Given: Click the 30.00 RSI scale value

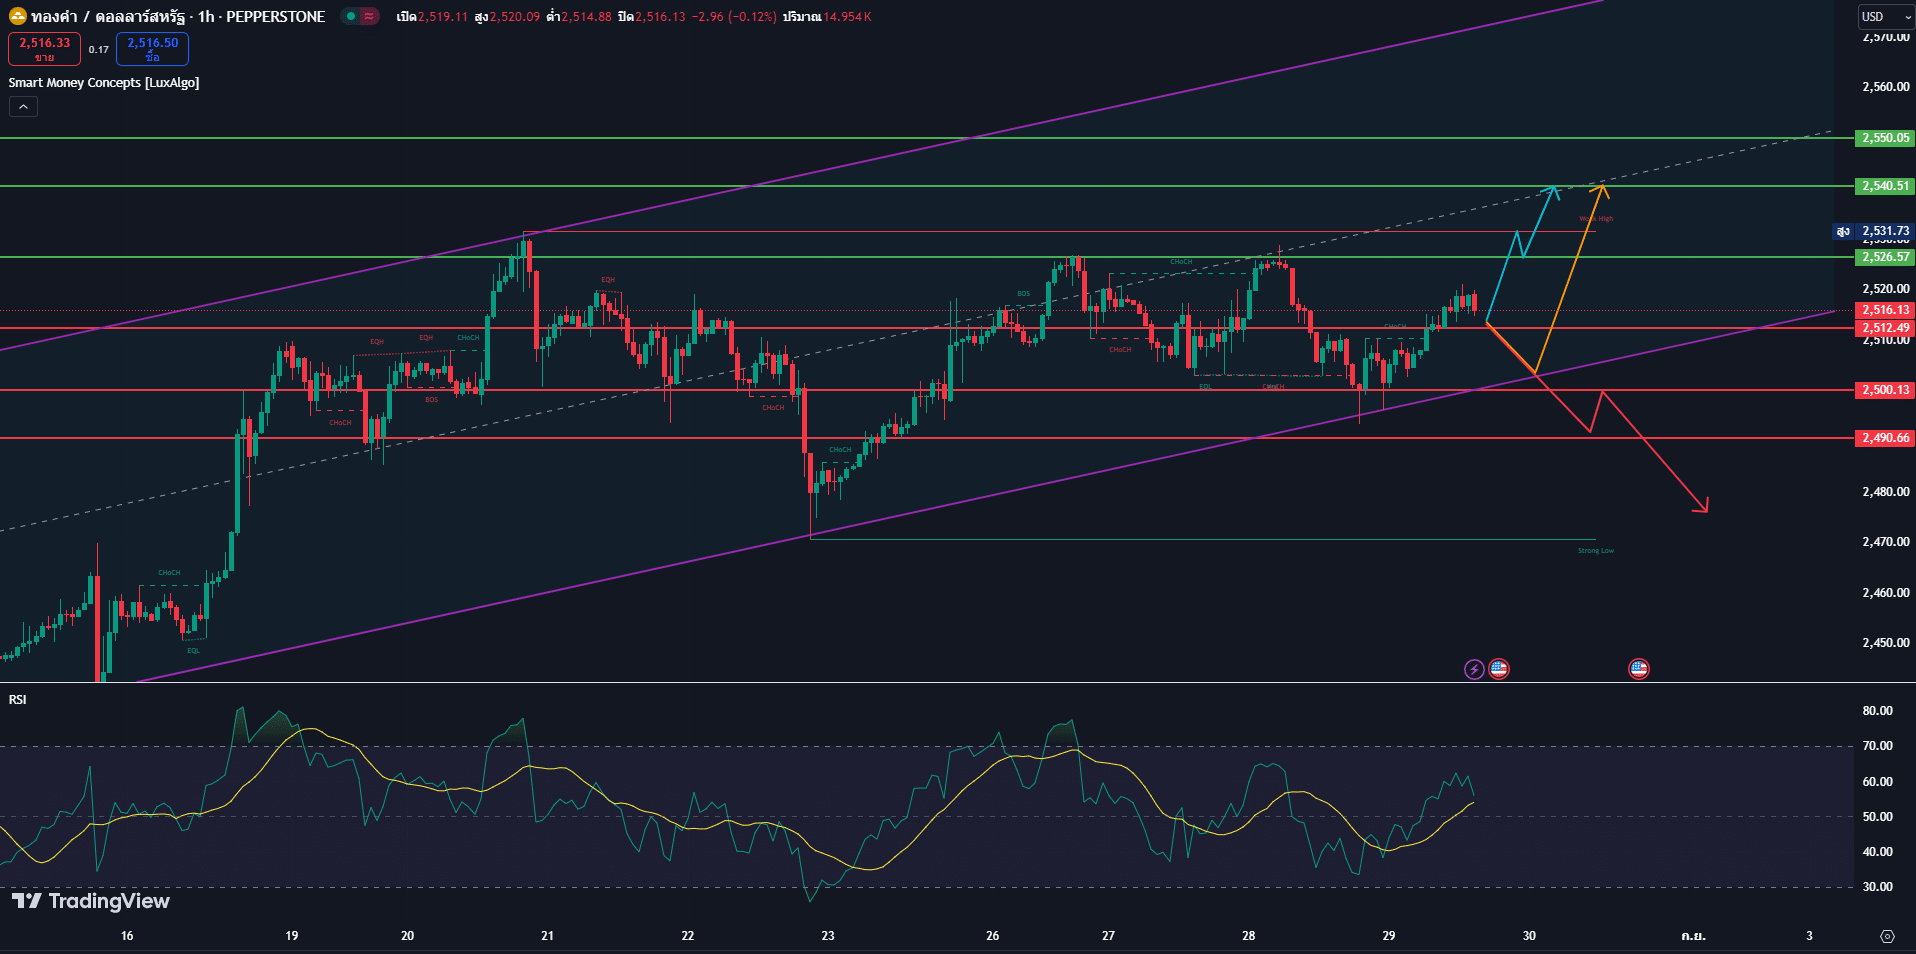Looking at the screenshot, I should pos(1877,887).
